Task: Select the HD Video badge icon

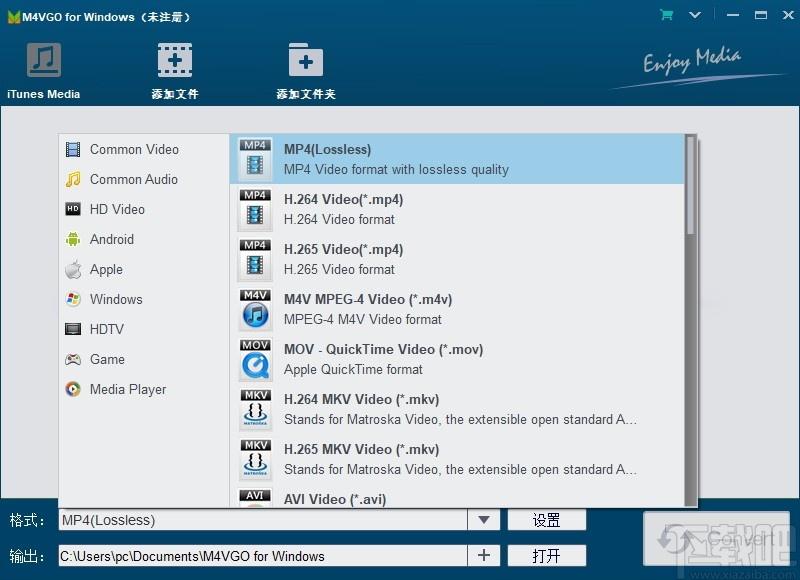Action: 73,209
